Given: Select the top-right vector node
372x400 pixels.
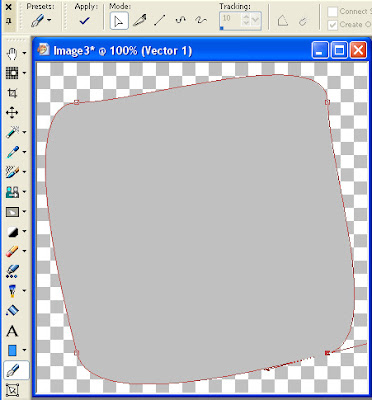Looking at the screenshot, I should pyautogui.click(x=327, y=102).
